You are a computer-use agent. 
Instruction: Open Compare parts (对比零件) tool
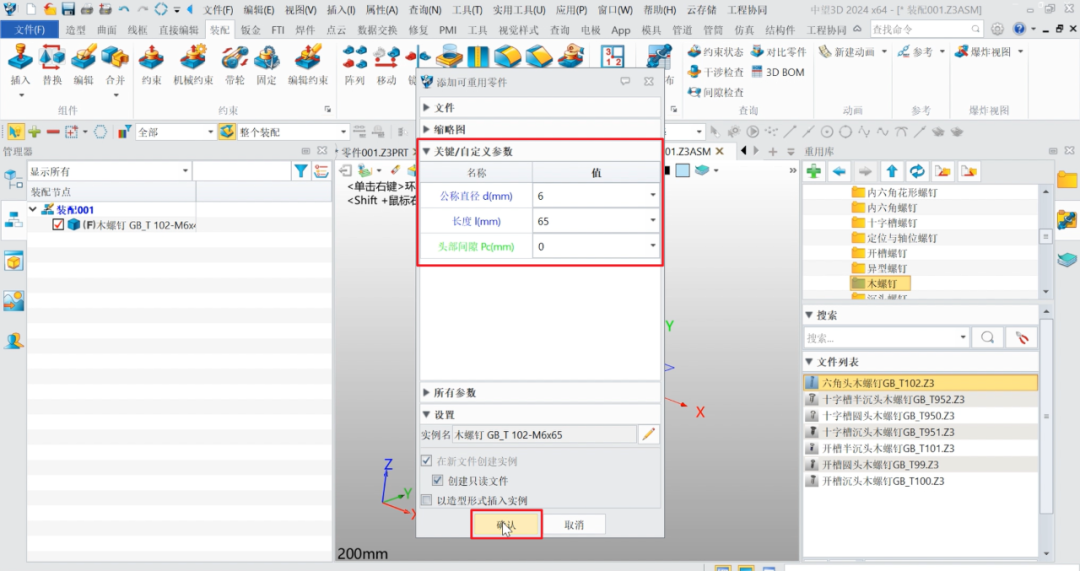click(778, 52)
